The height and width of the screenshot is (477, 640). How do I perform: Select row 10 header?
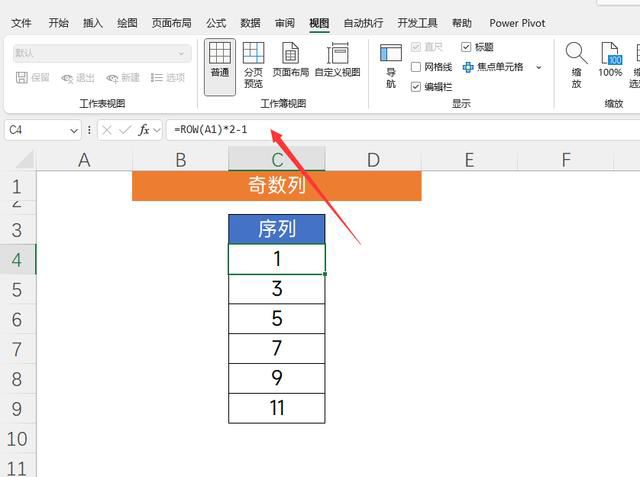[x=17, y=439]
